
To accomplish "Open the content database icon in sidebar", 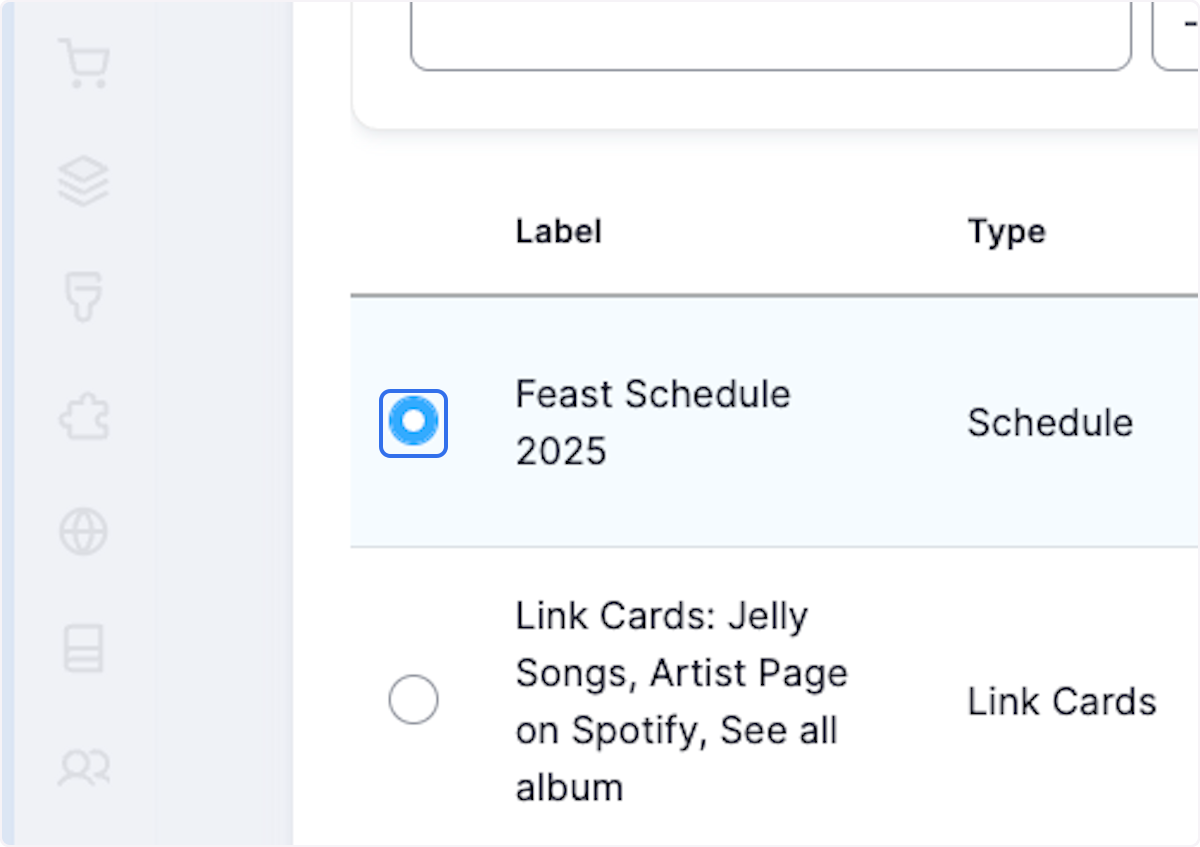I will pyautogui.click(x=84, y=649).
